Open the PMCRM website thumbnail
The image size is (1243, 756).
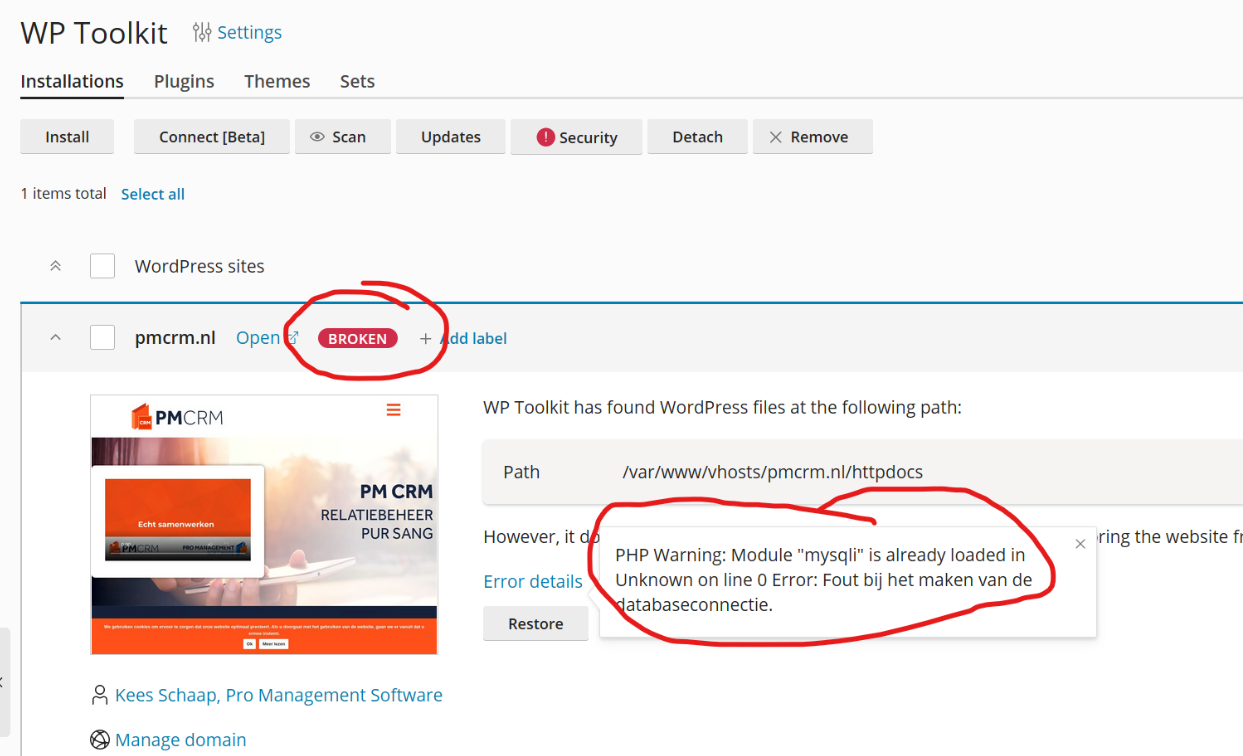(x=264, y=525)
